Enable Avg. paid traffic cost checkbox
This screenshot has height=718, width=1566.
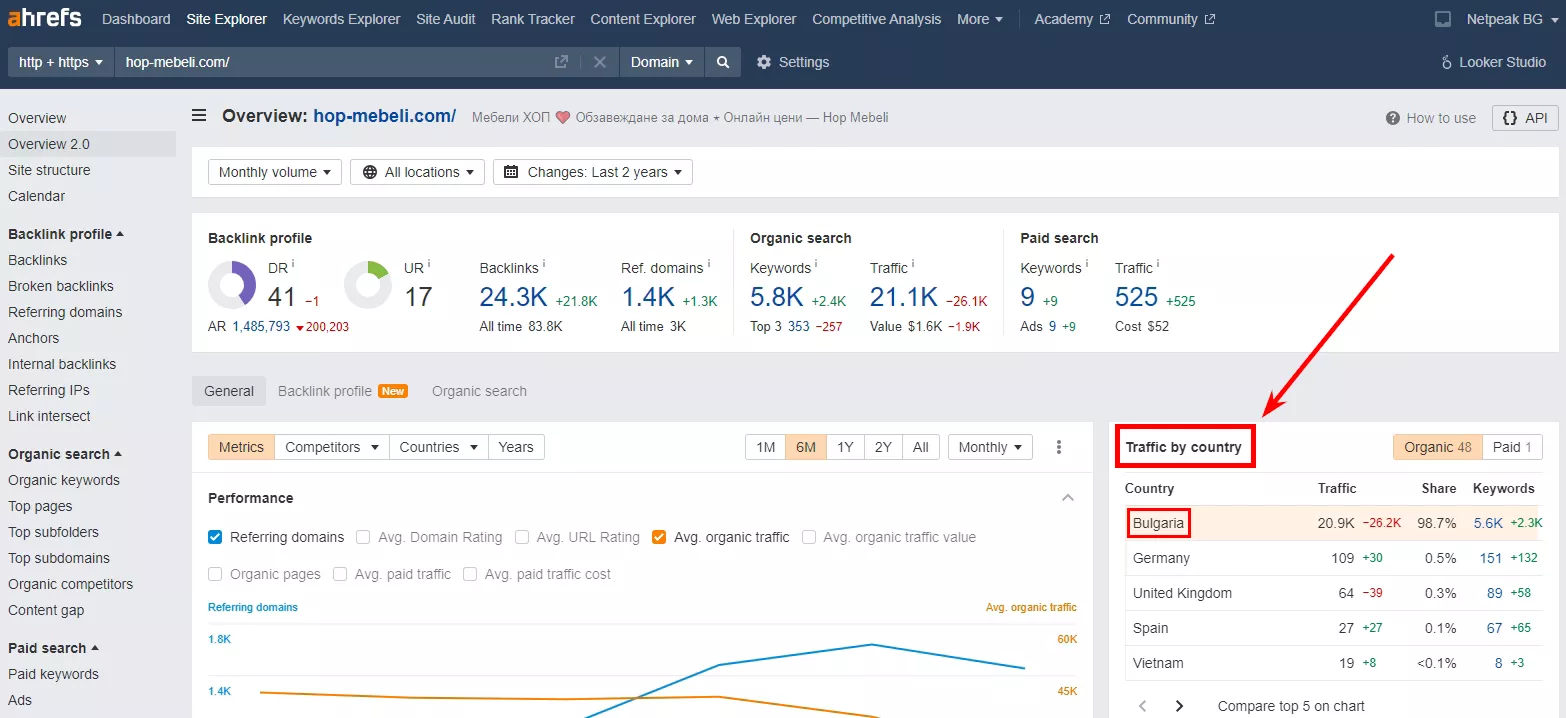tap(470, 574)
